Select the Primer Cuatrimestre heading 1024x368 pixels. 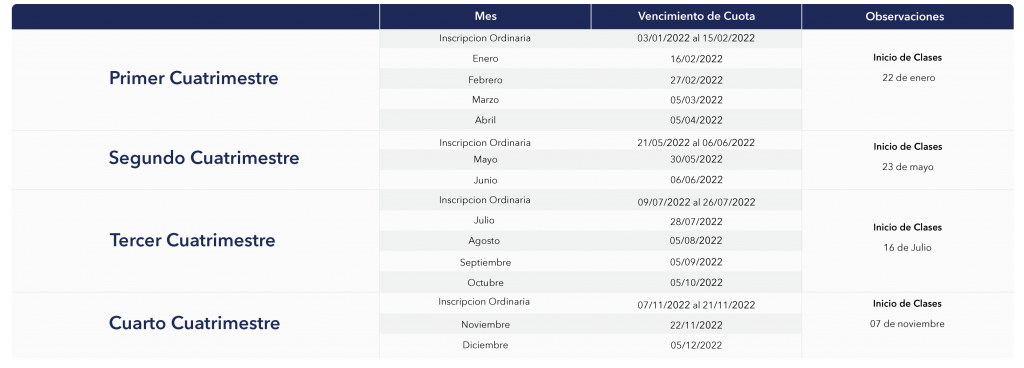click(193, 78)
